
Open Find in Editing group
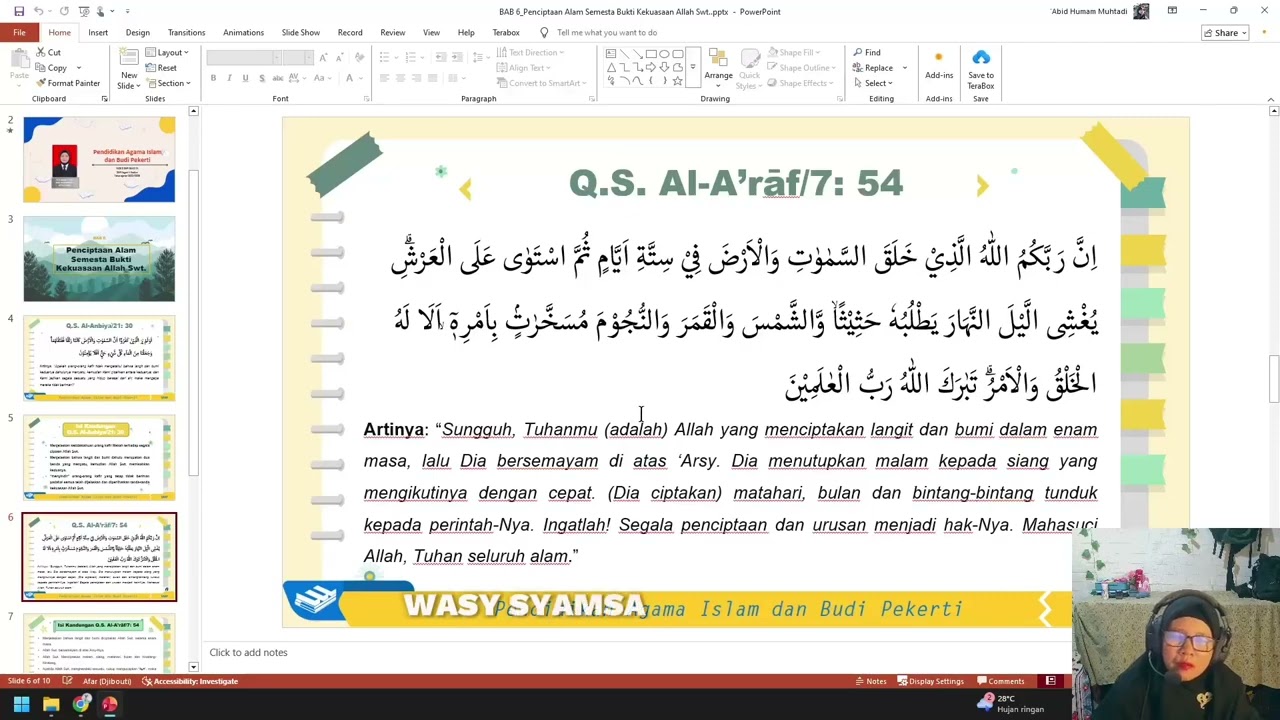pyautogui.click(x=867, y=52)
